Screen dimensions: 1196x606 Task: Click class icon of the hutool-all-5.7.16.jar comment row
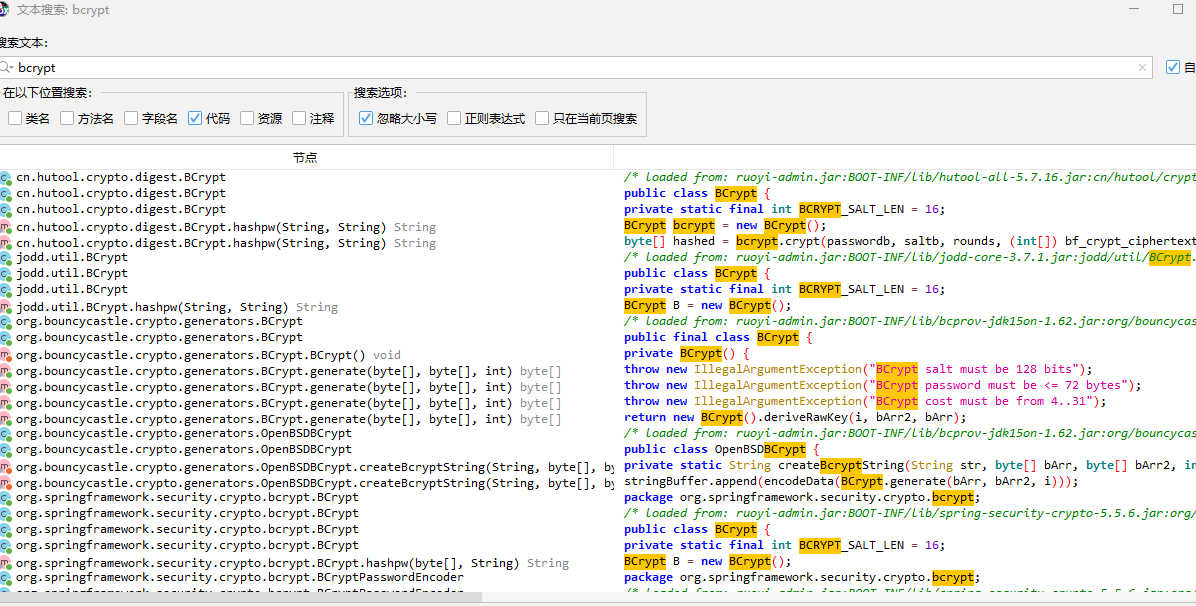click(x=5, y=177)
